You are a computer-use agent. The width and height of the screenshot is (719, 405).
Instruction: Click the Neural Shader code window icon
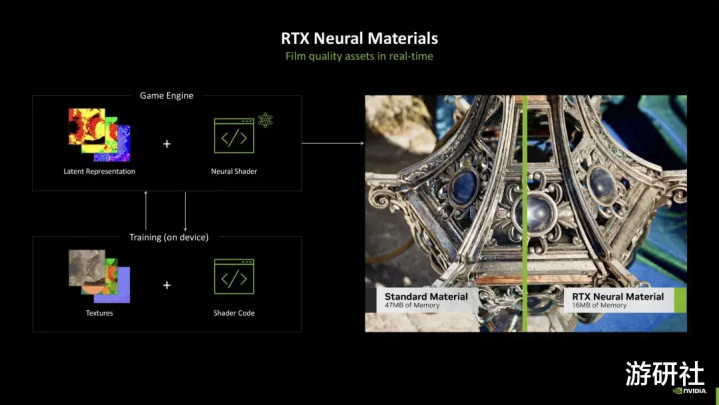coord(234,136)
